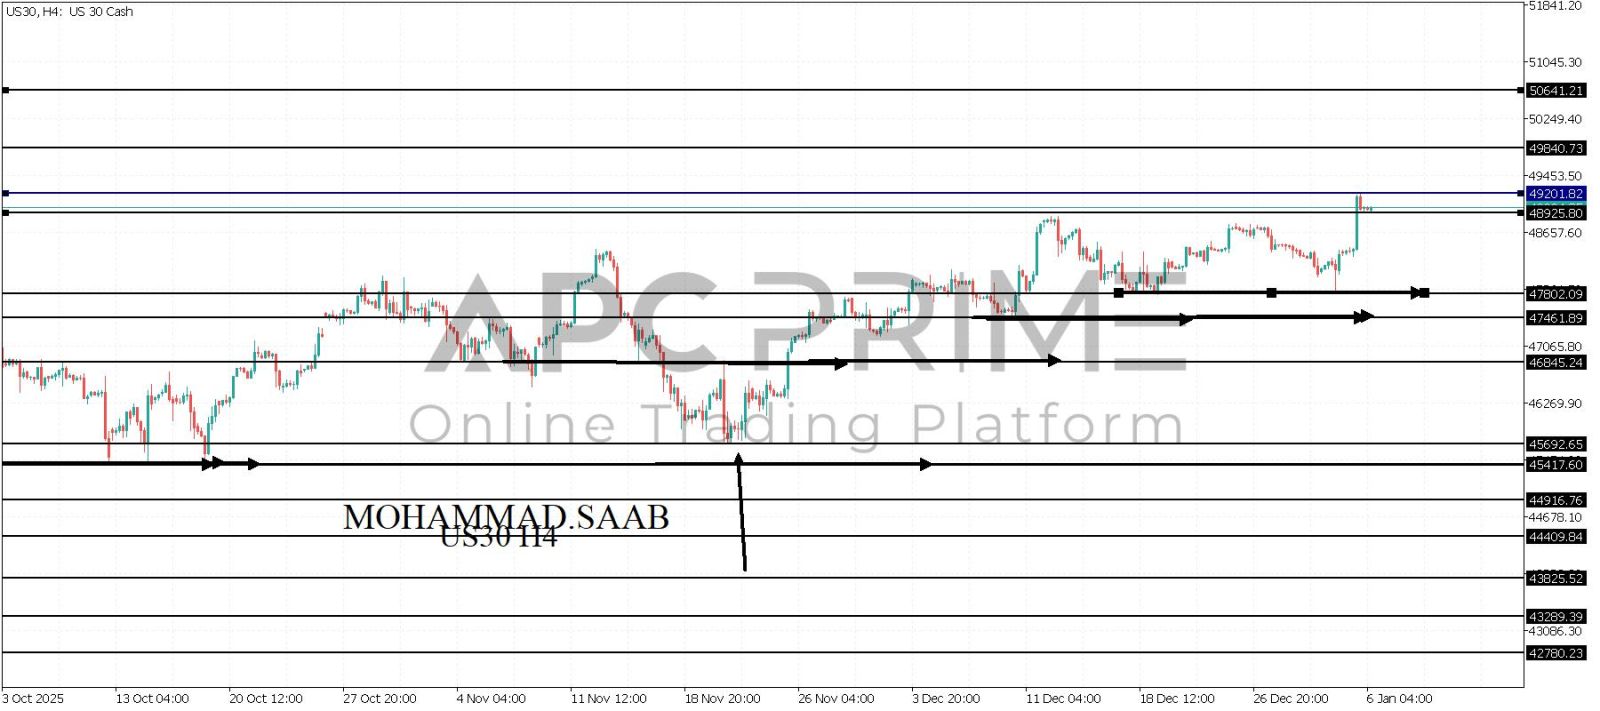Click the 43825.52 level label

click(x=1555, y=578)
